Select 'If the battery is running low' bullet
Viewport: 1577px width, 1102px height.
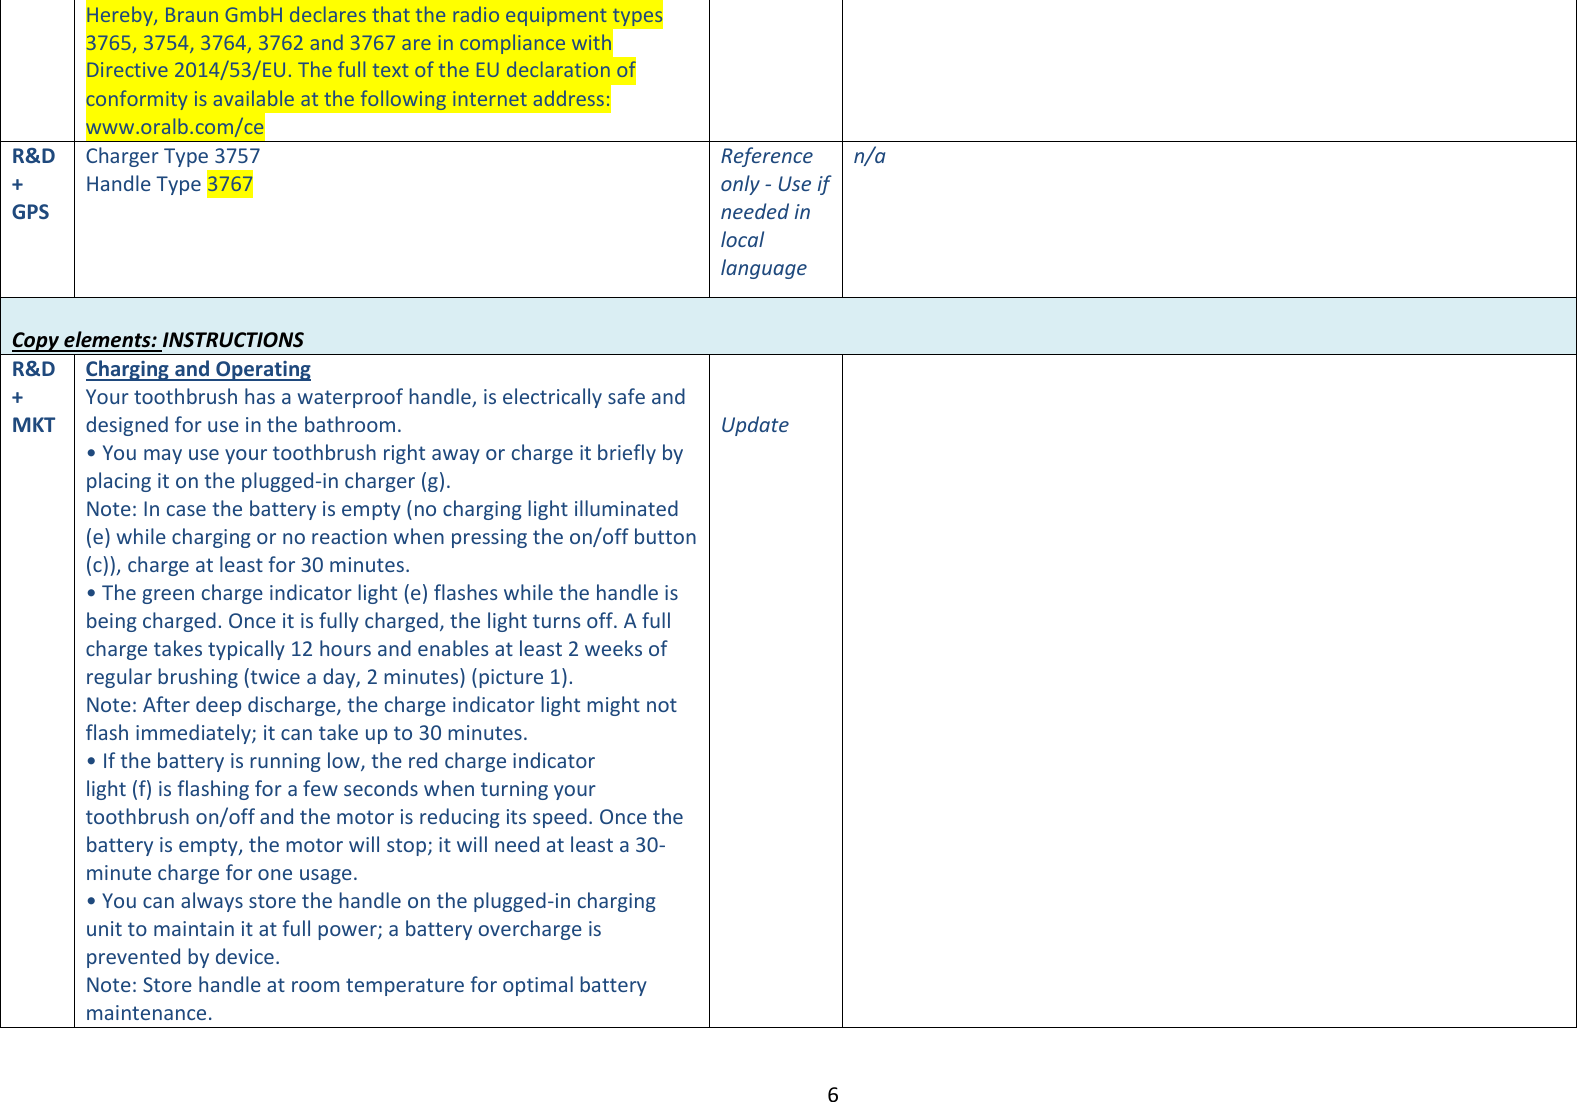tap(340, 761)
